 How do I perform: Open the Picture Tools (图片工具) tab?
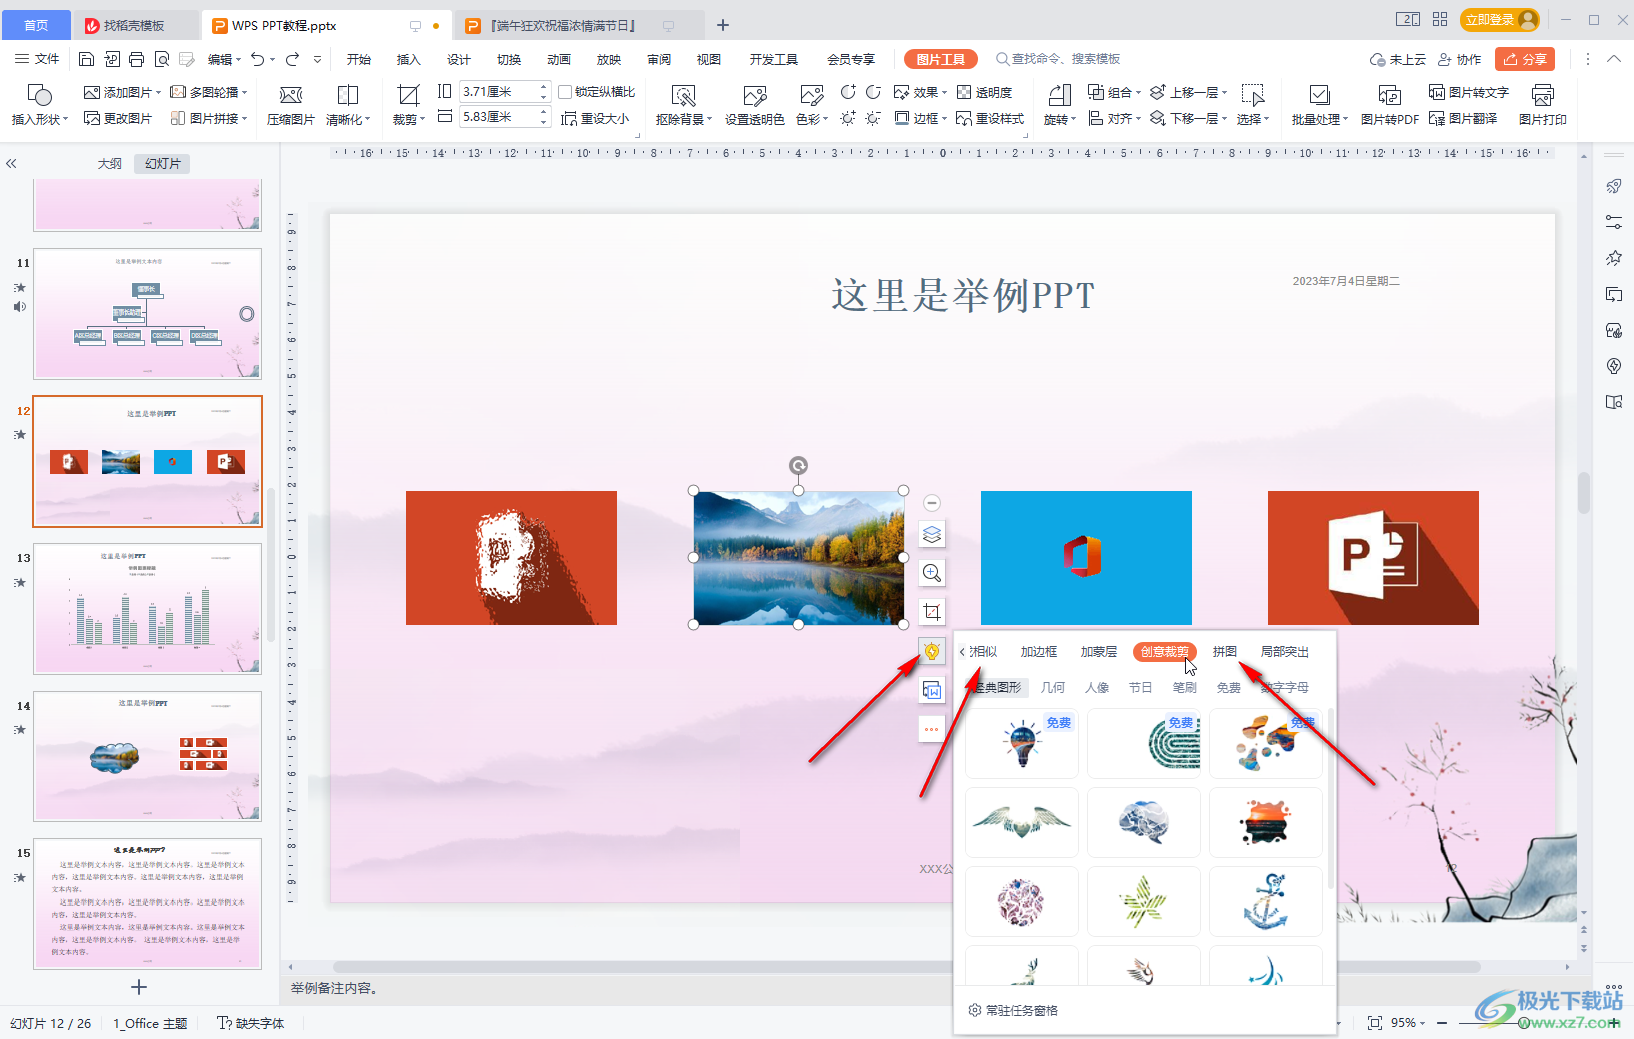click(941, 59)
